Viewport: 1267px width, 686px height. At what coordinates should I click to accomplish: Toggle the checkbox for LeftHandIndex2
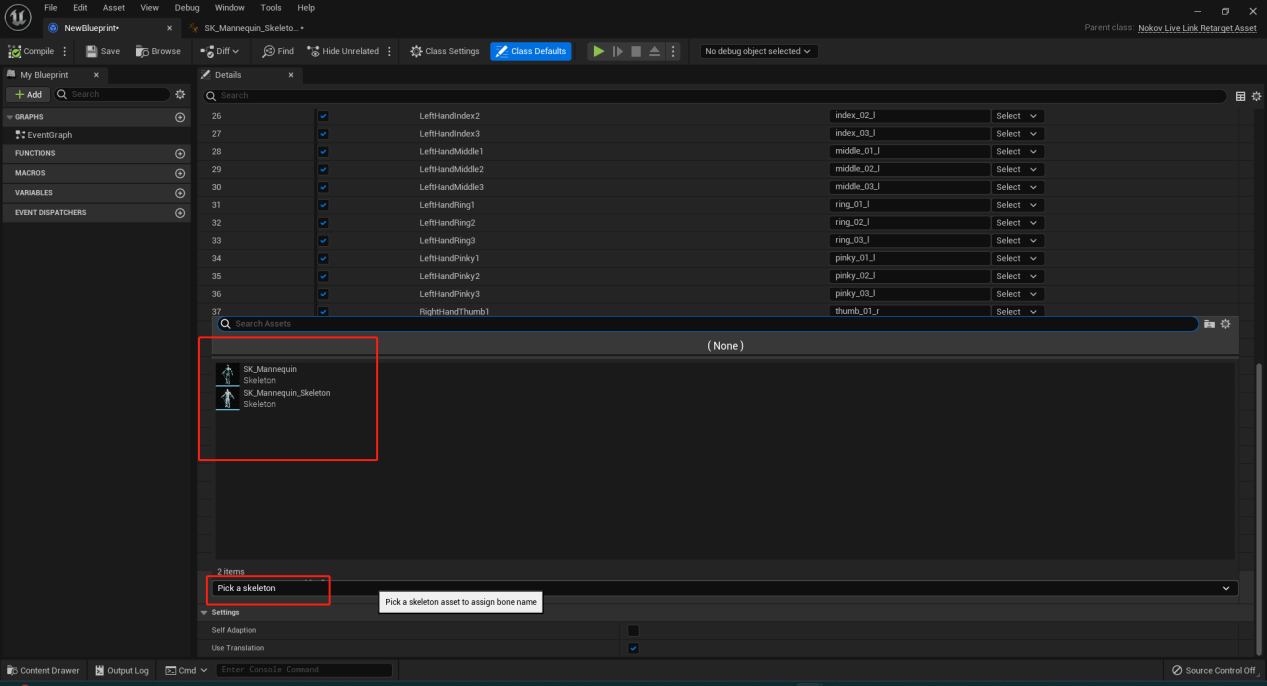point(323,116)
